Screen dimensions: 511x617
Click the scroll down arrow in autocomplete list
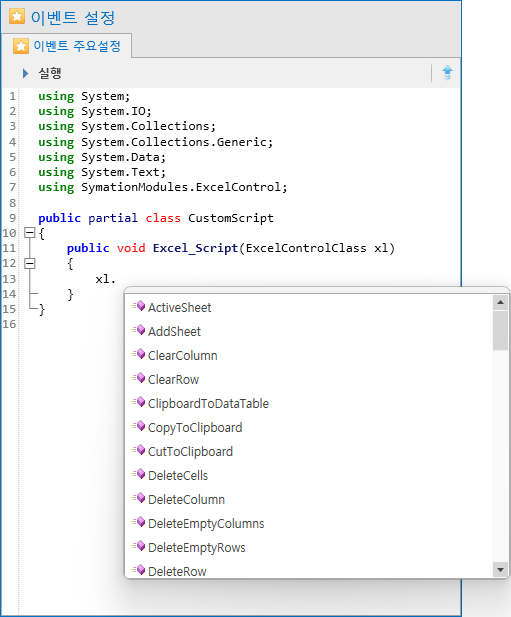click(x=500, y=569)
